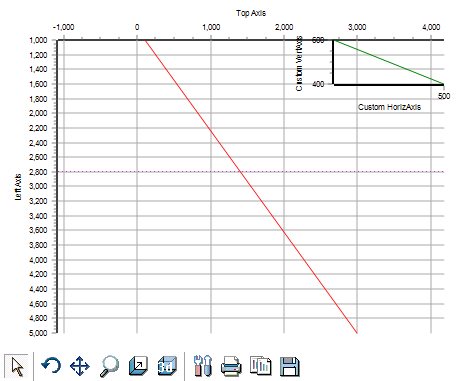
Task: Copy chart using the copy icon
Action: tap(260, 366)
